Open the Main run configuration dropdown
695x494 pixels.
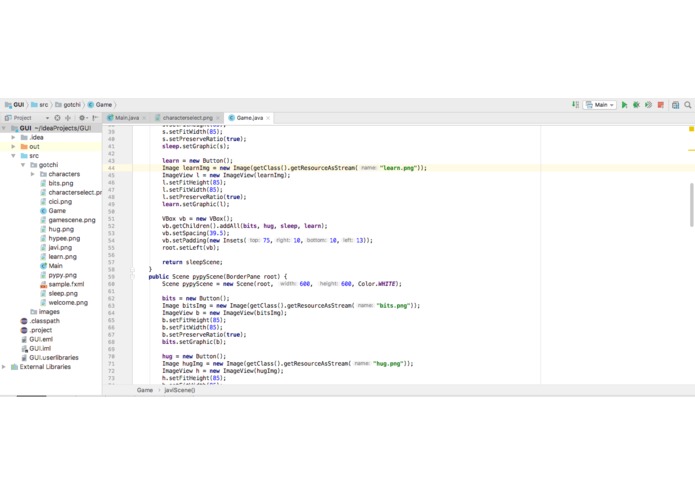tap(599, 105)
